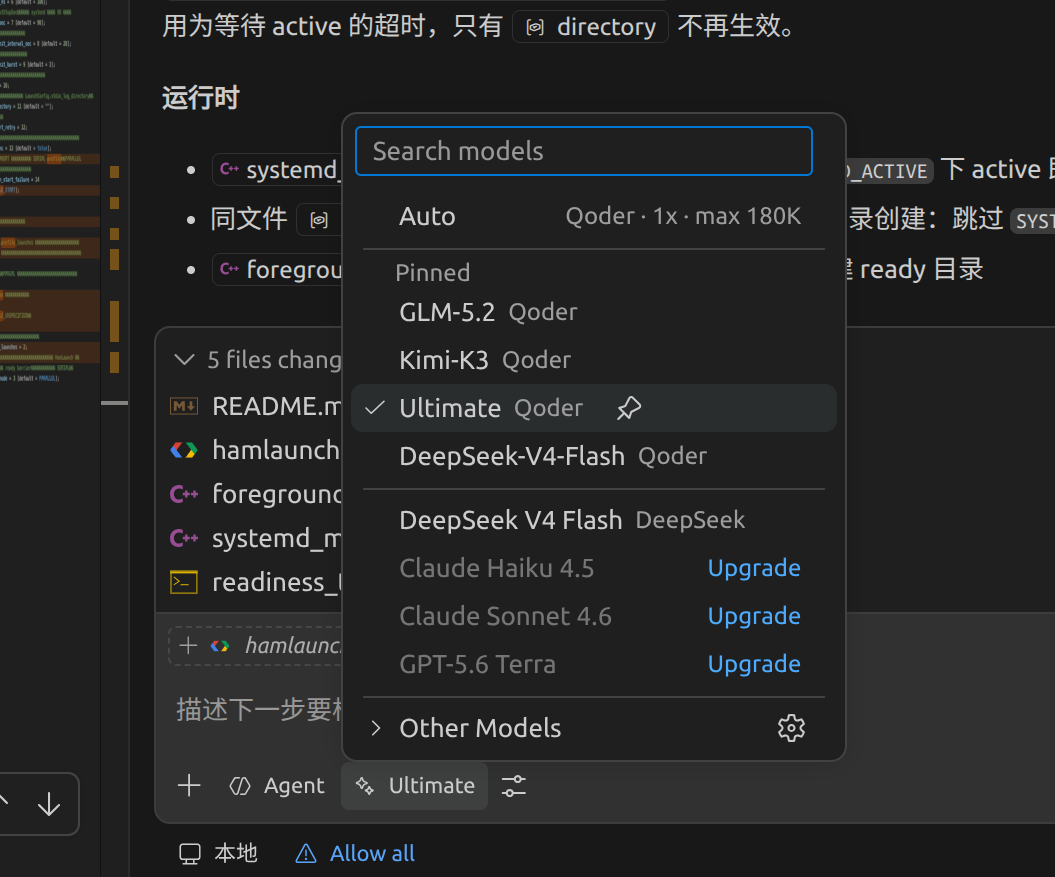This screenshot has height=877, width=1055.
Task: Click Upgrade next to Claude Sonnet 4.6
Action: (754, 616)
